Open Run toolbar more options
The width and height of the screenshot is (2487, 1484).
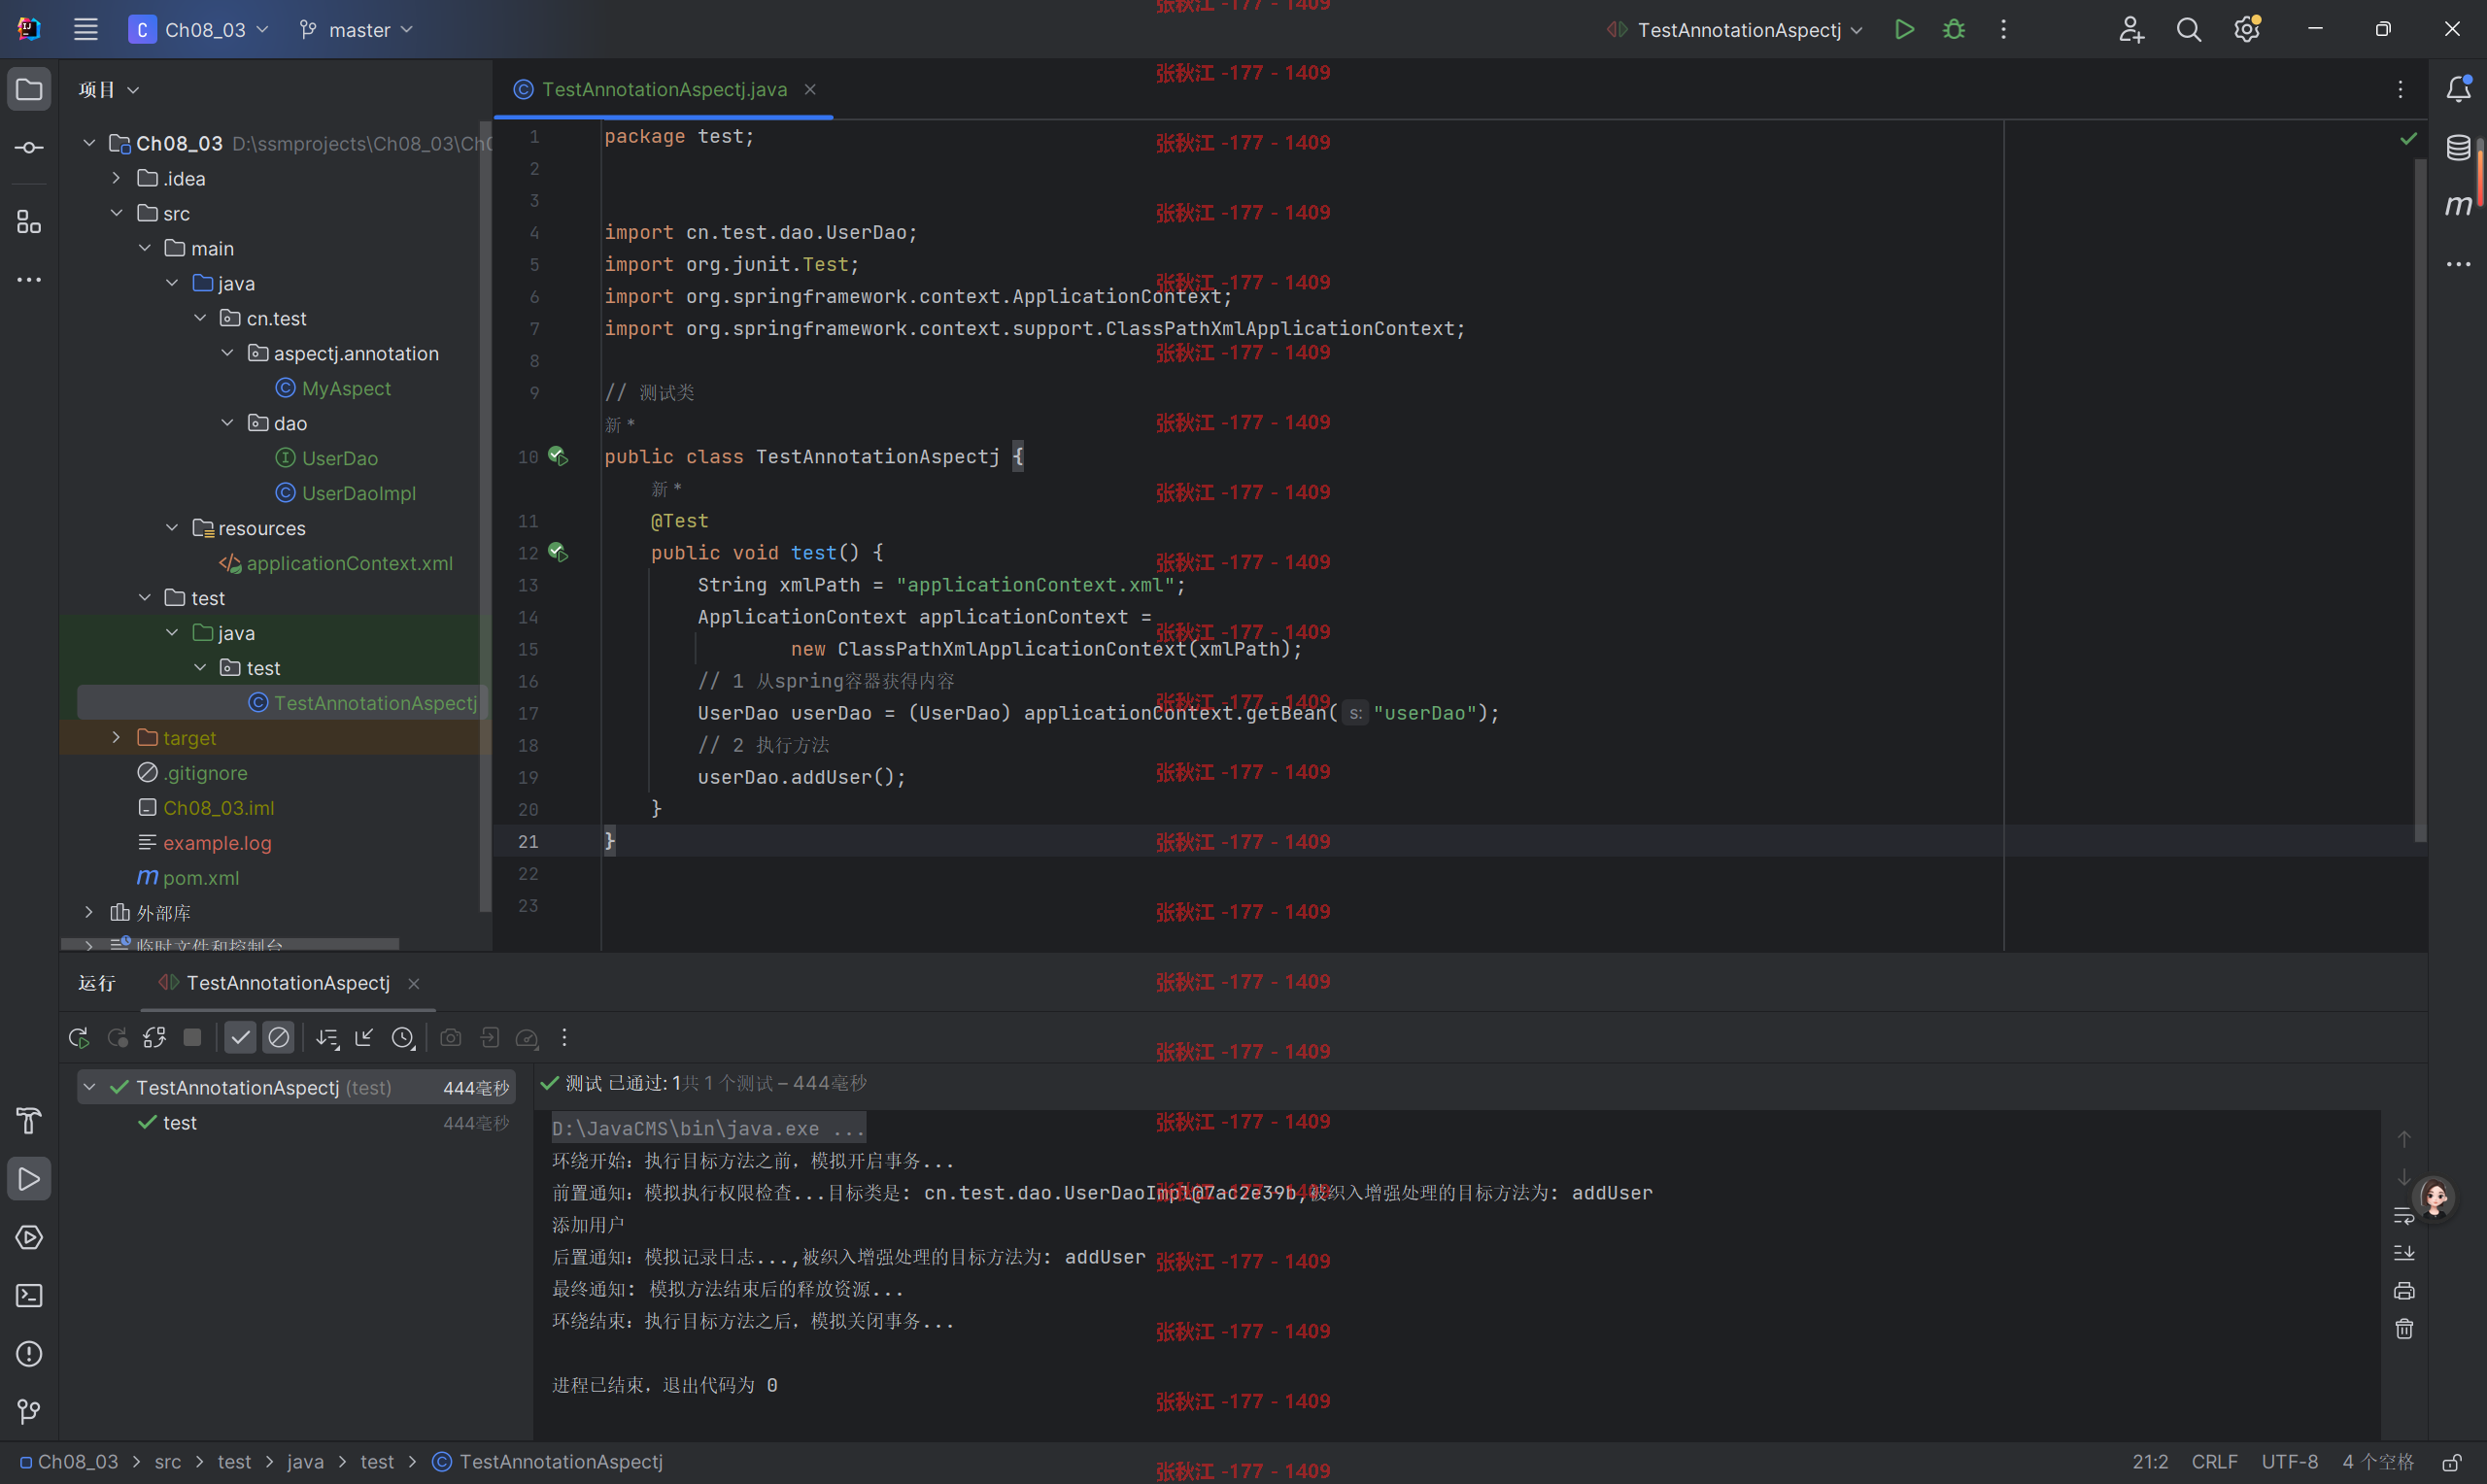pos(564,1038)
